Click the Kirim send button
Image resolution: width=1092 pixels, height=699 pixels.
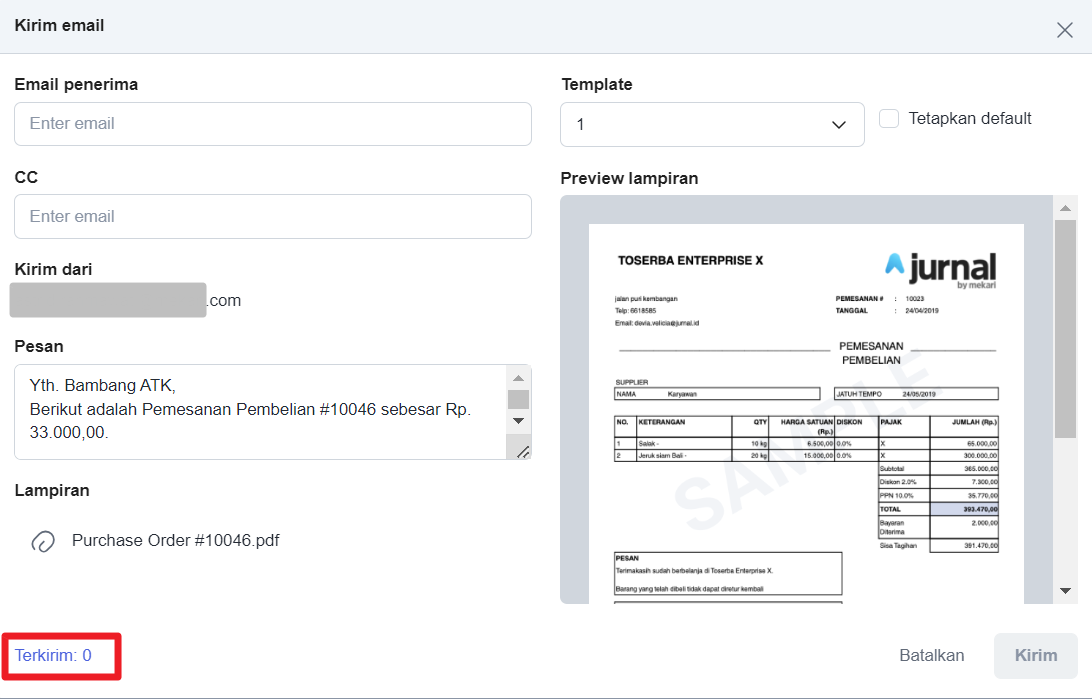1035,656
